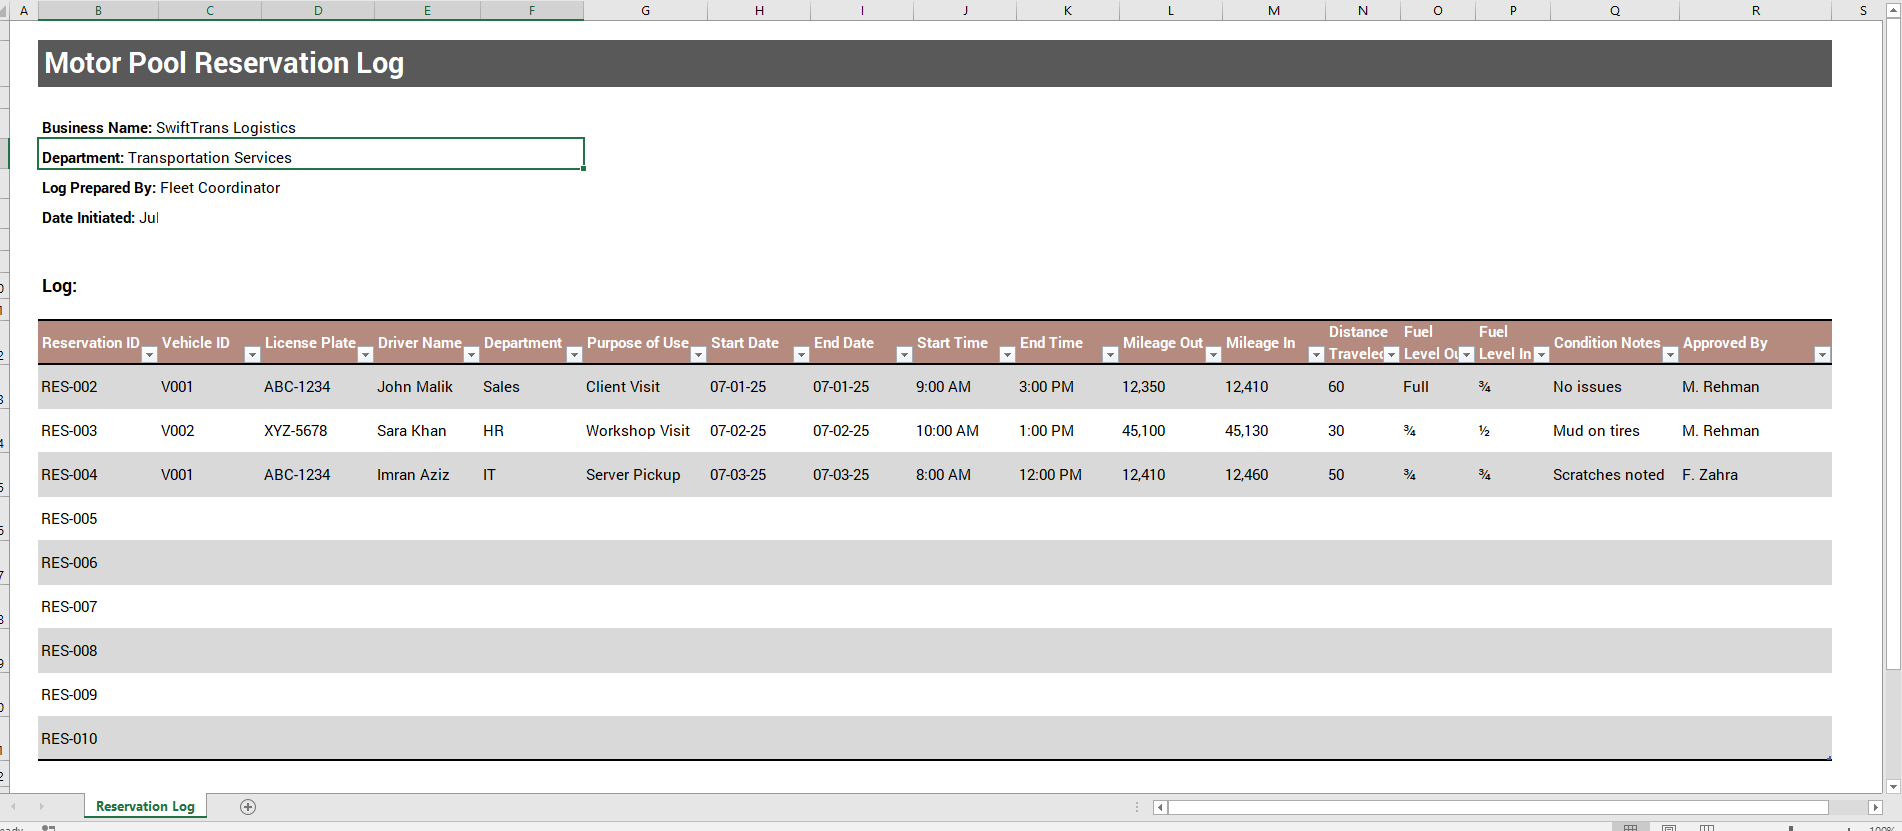The image size is (1902, 831).
Task: Select the driver name Imran Aziz
Action: click(427, 475)
